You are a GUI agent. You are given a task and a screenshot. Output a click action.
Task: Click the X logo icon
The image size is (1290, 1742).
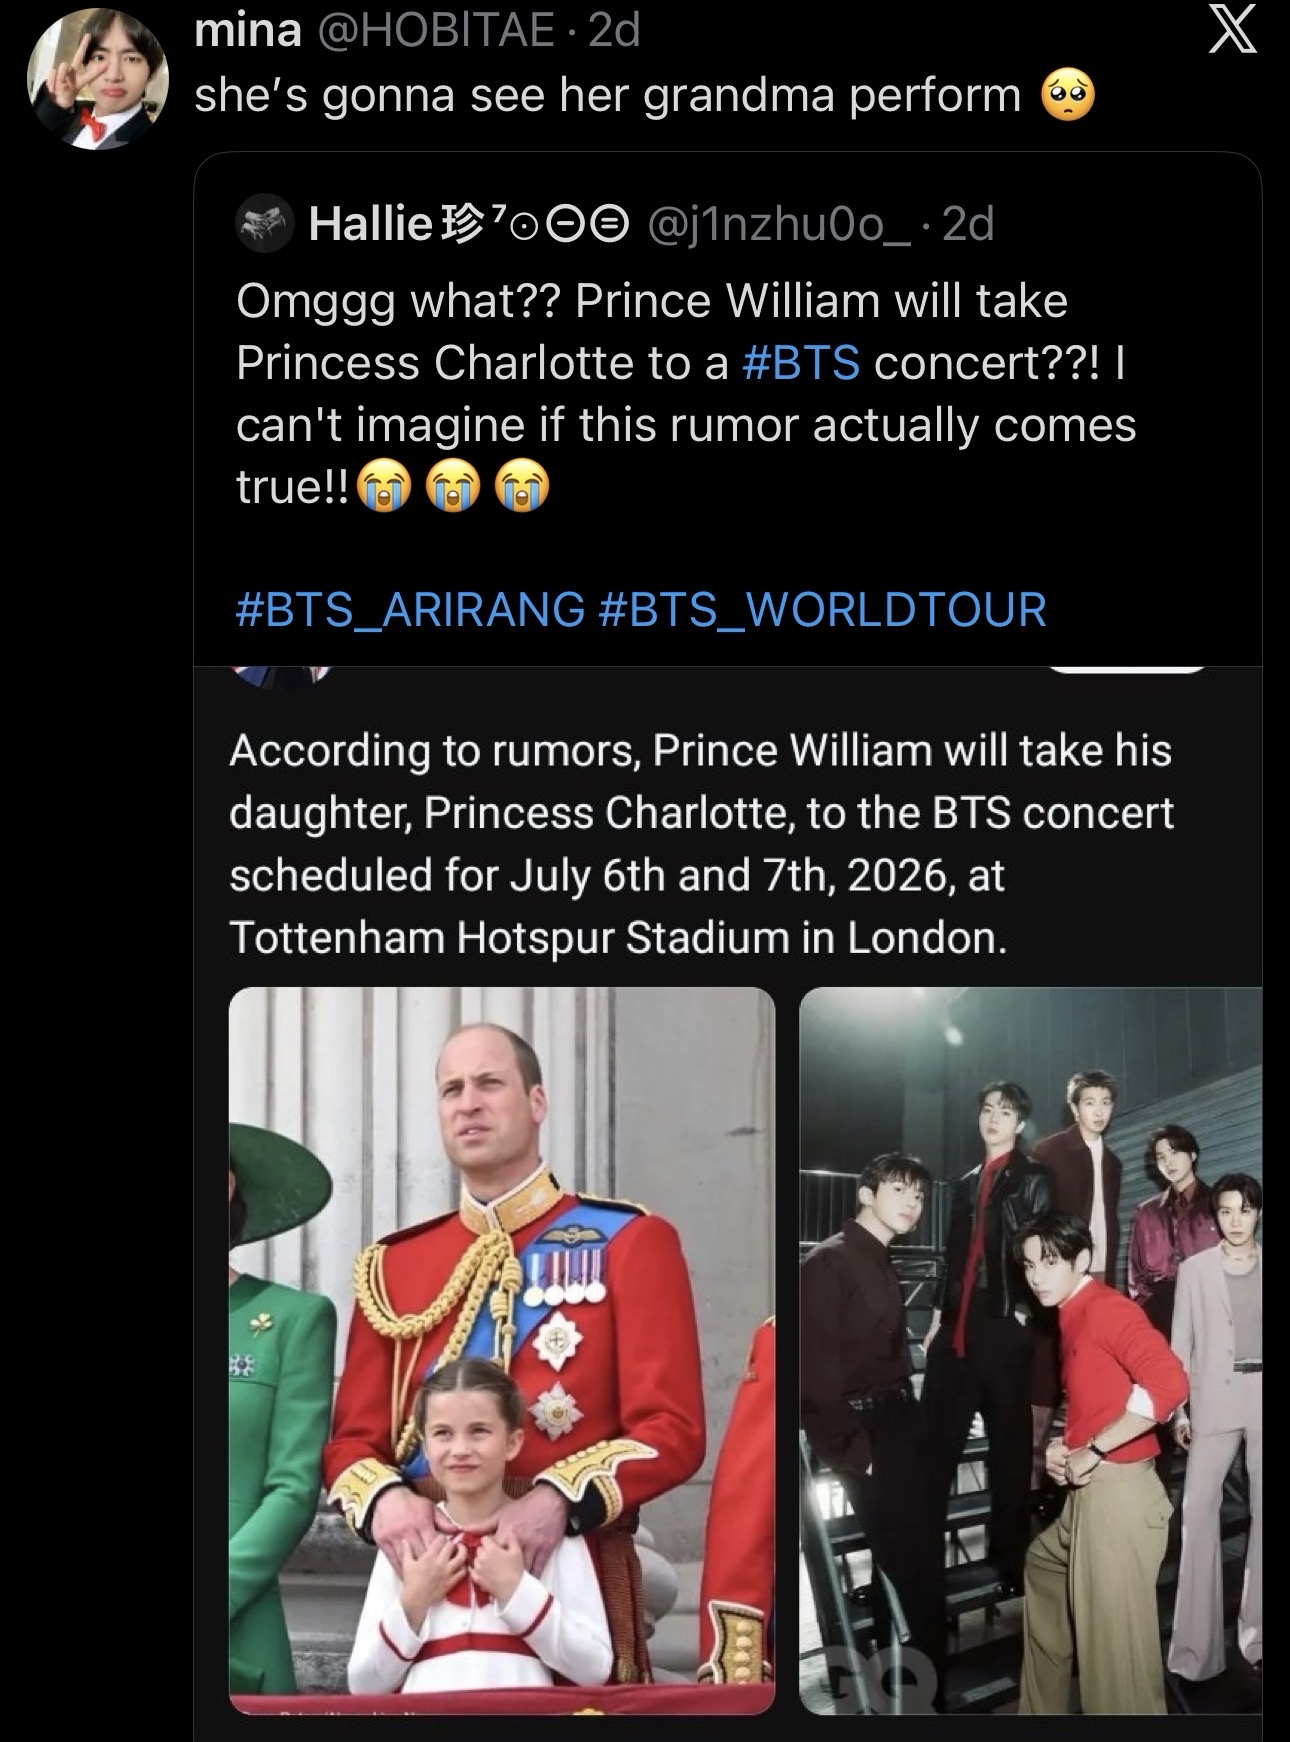click(x=1232, y=34)
